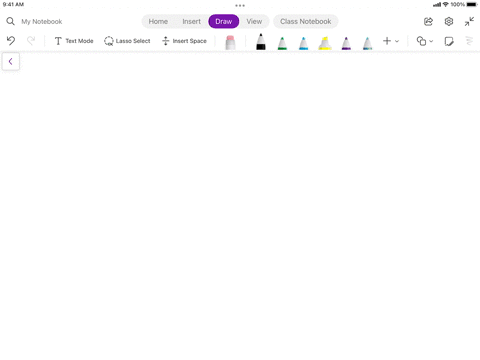The height and width of the screenshot is (360, 480).
Task: Pick the purple pen
Action: click(346, 43)
